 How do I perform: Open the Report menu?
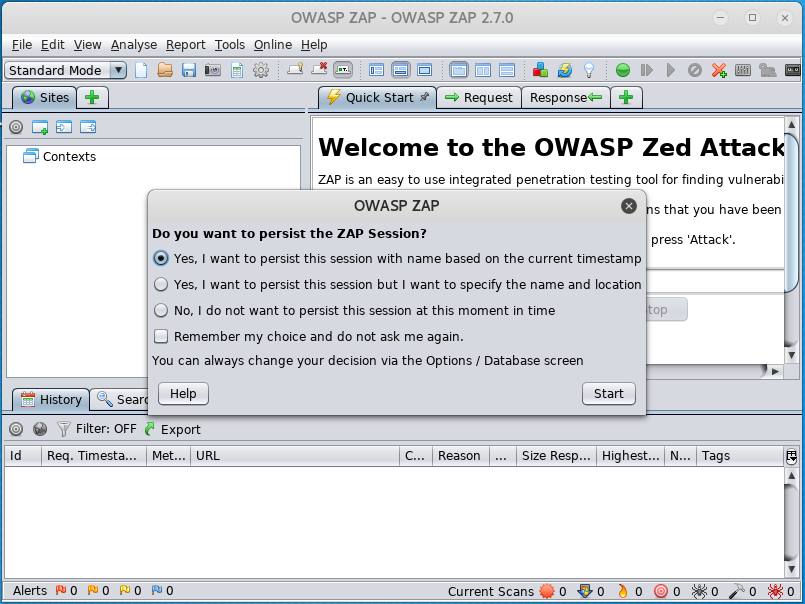185,45
